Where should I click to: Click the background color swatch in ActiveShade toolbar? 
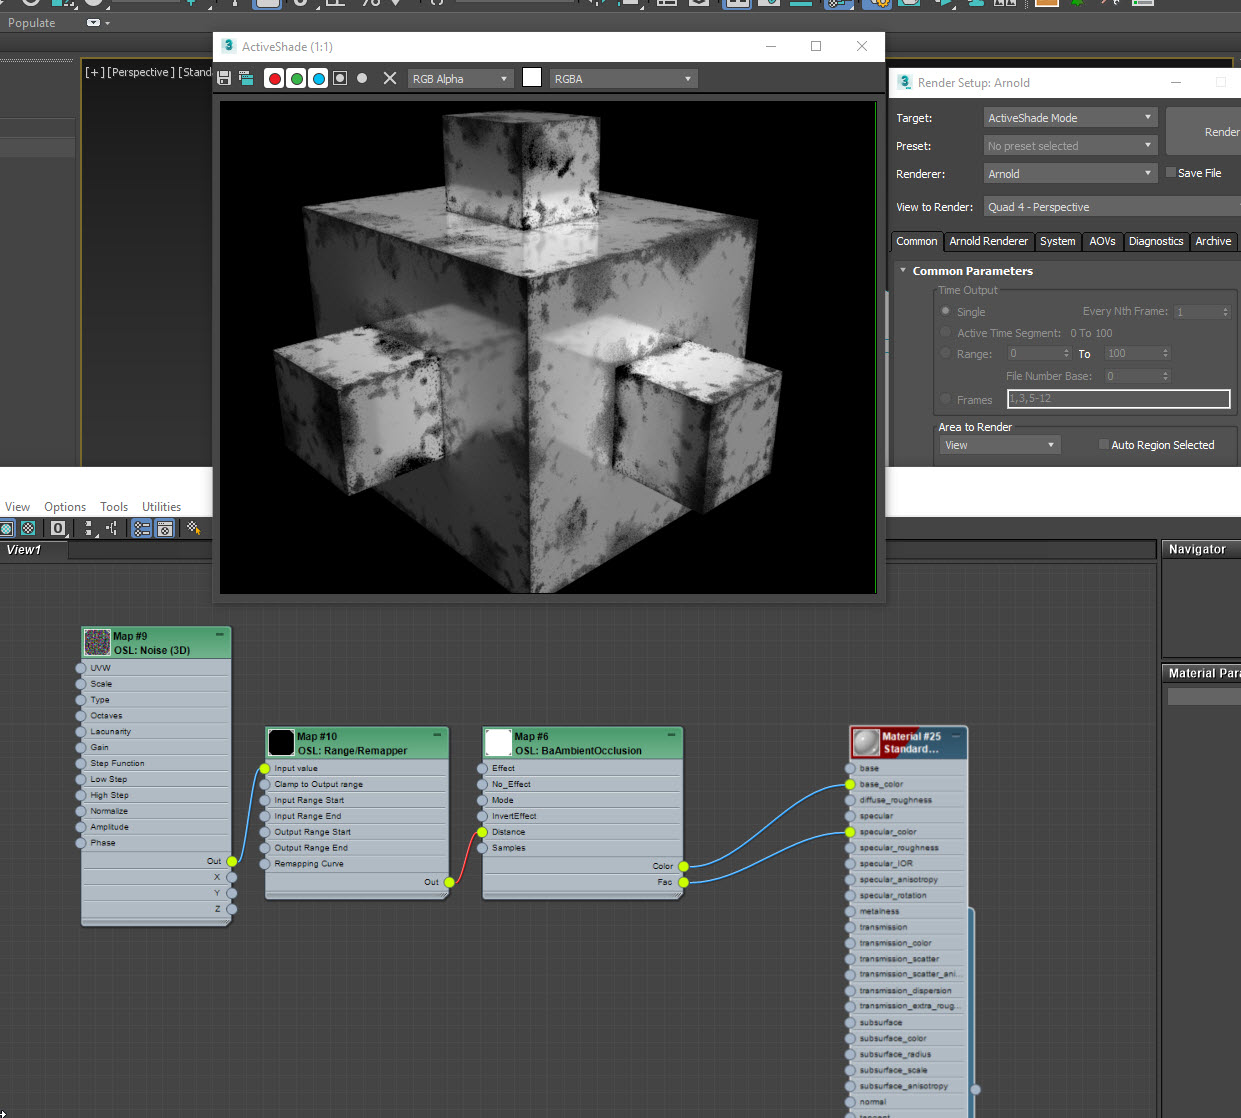tap(532, 77)
